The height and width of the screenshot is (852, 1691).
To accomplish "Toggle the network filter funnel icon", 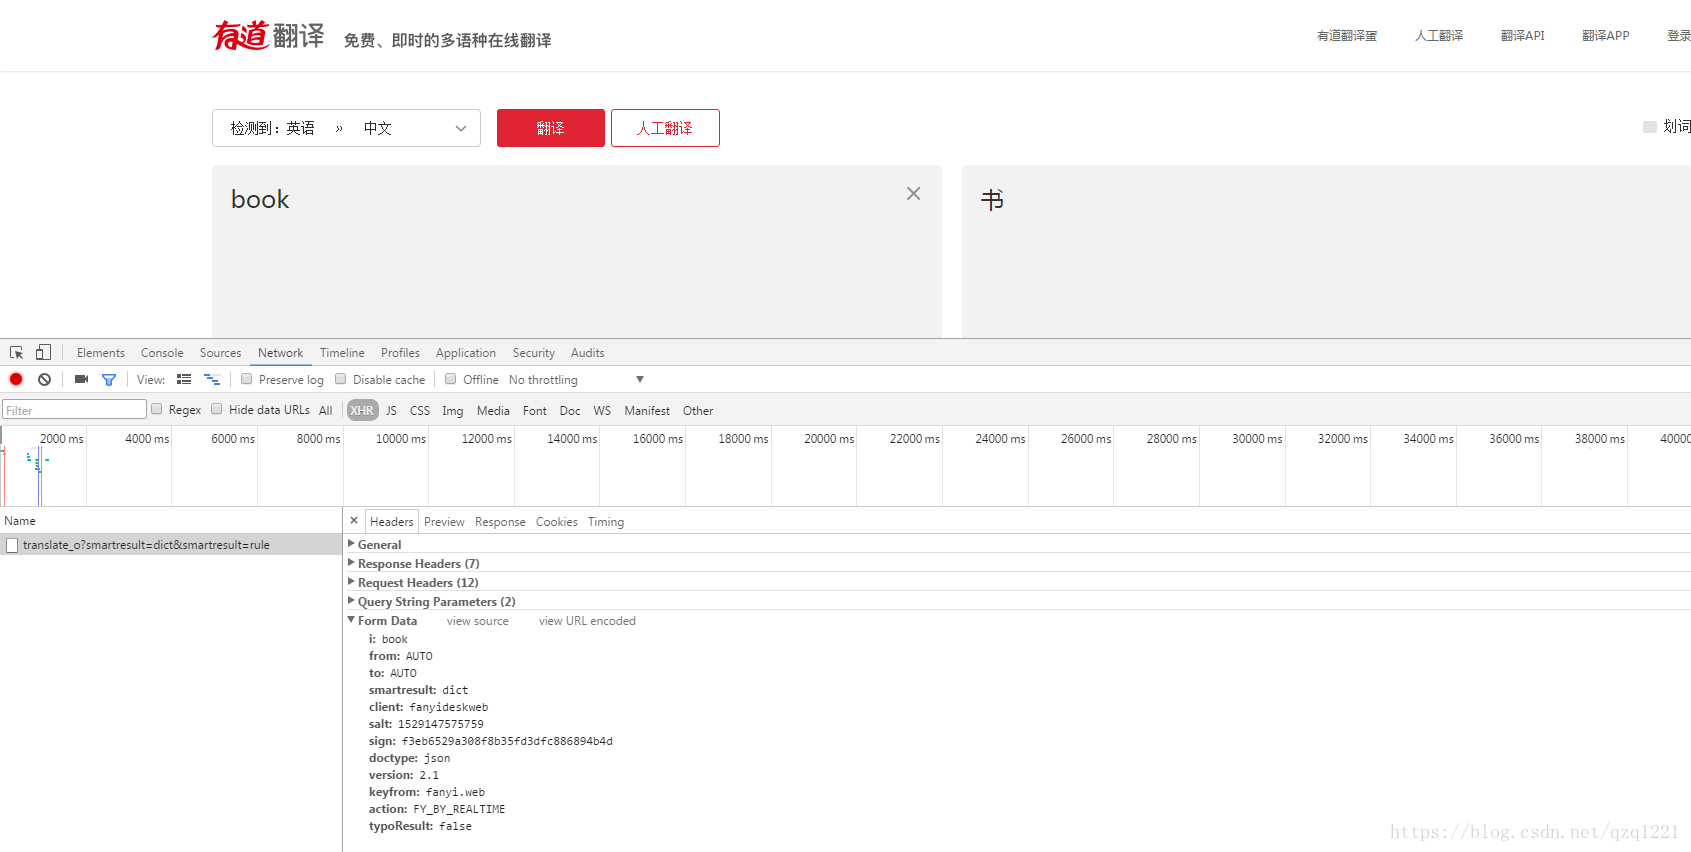I will 109,380.
